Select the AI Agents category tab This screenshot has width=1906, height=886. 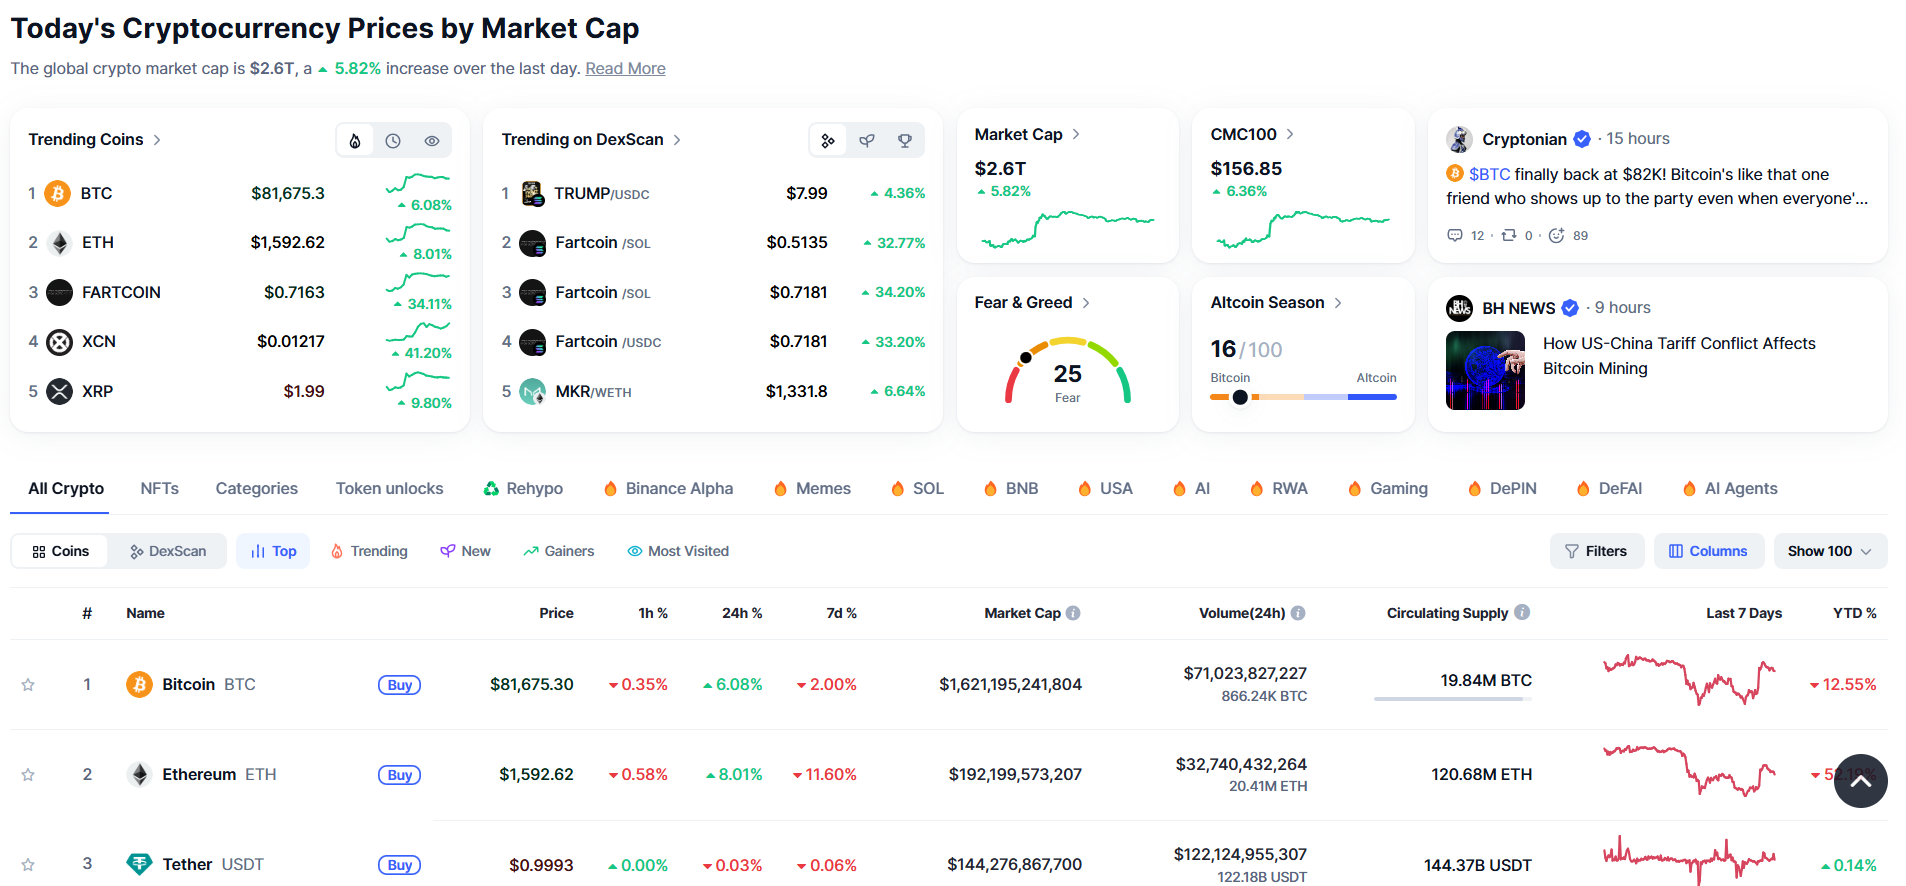(1730, 488)
